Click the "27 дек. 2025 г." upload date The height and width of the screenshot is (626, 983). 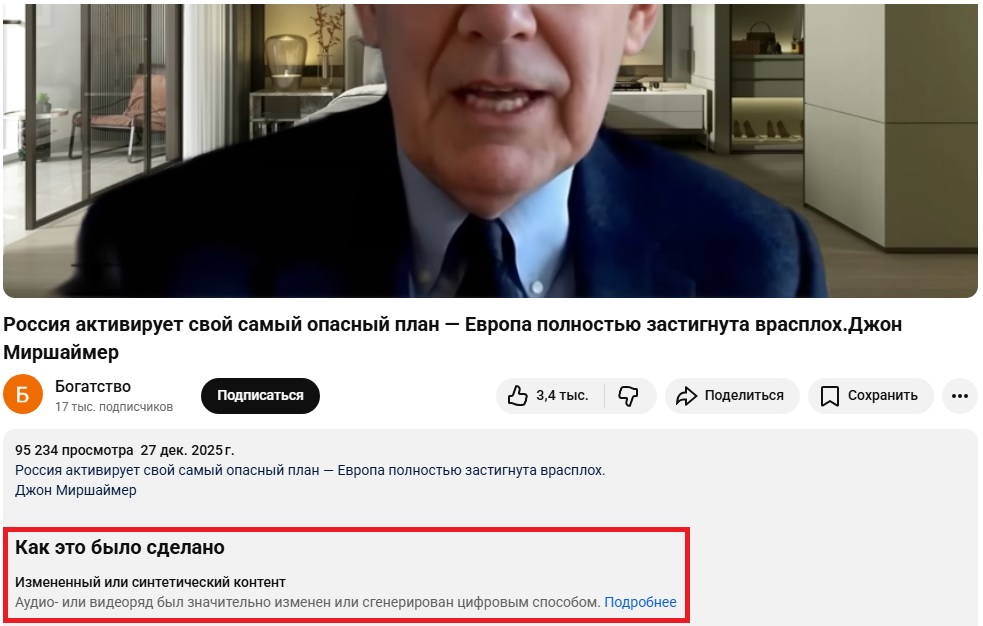point(187,450)
